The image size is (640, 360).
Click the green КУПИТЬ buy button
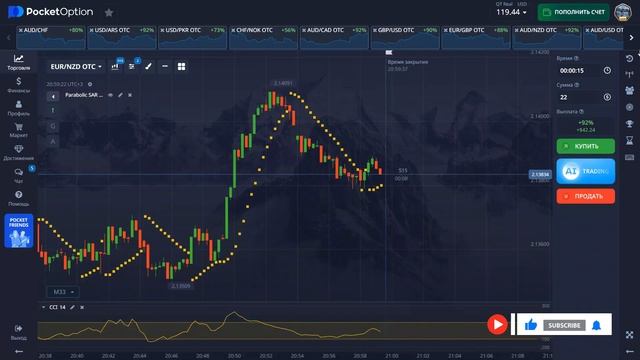pos(585,146)
